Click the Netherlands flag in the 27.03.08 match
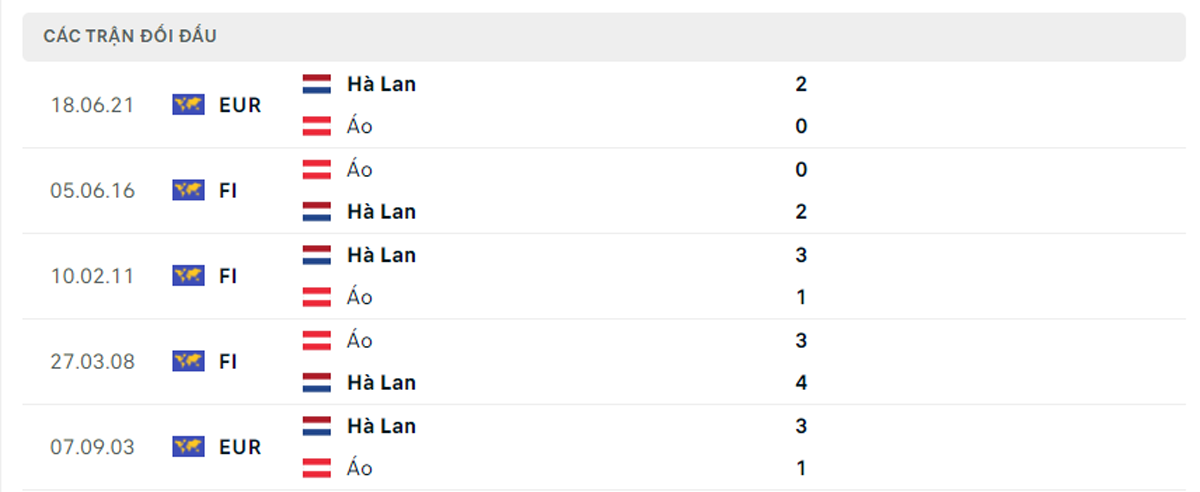 pos(317,382)
